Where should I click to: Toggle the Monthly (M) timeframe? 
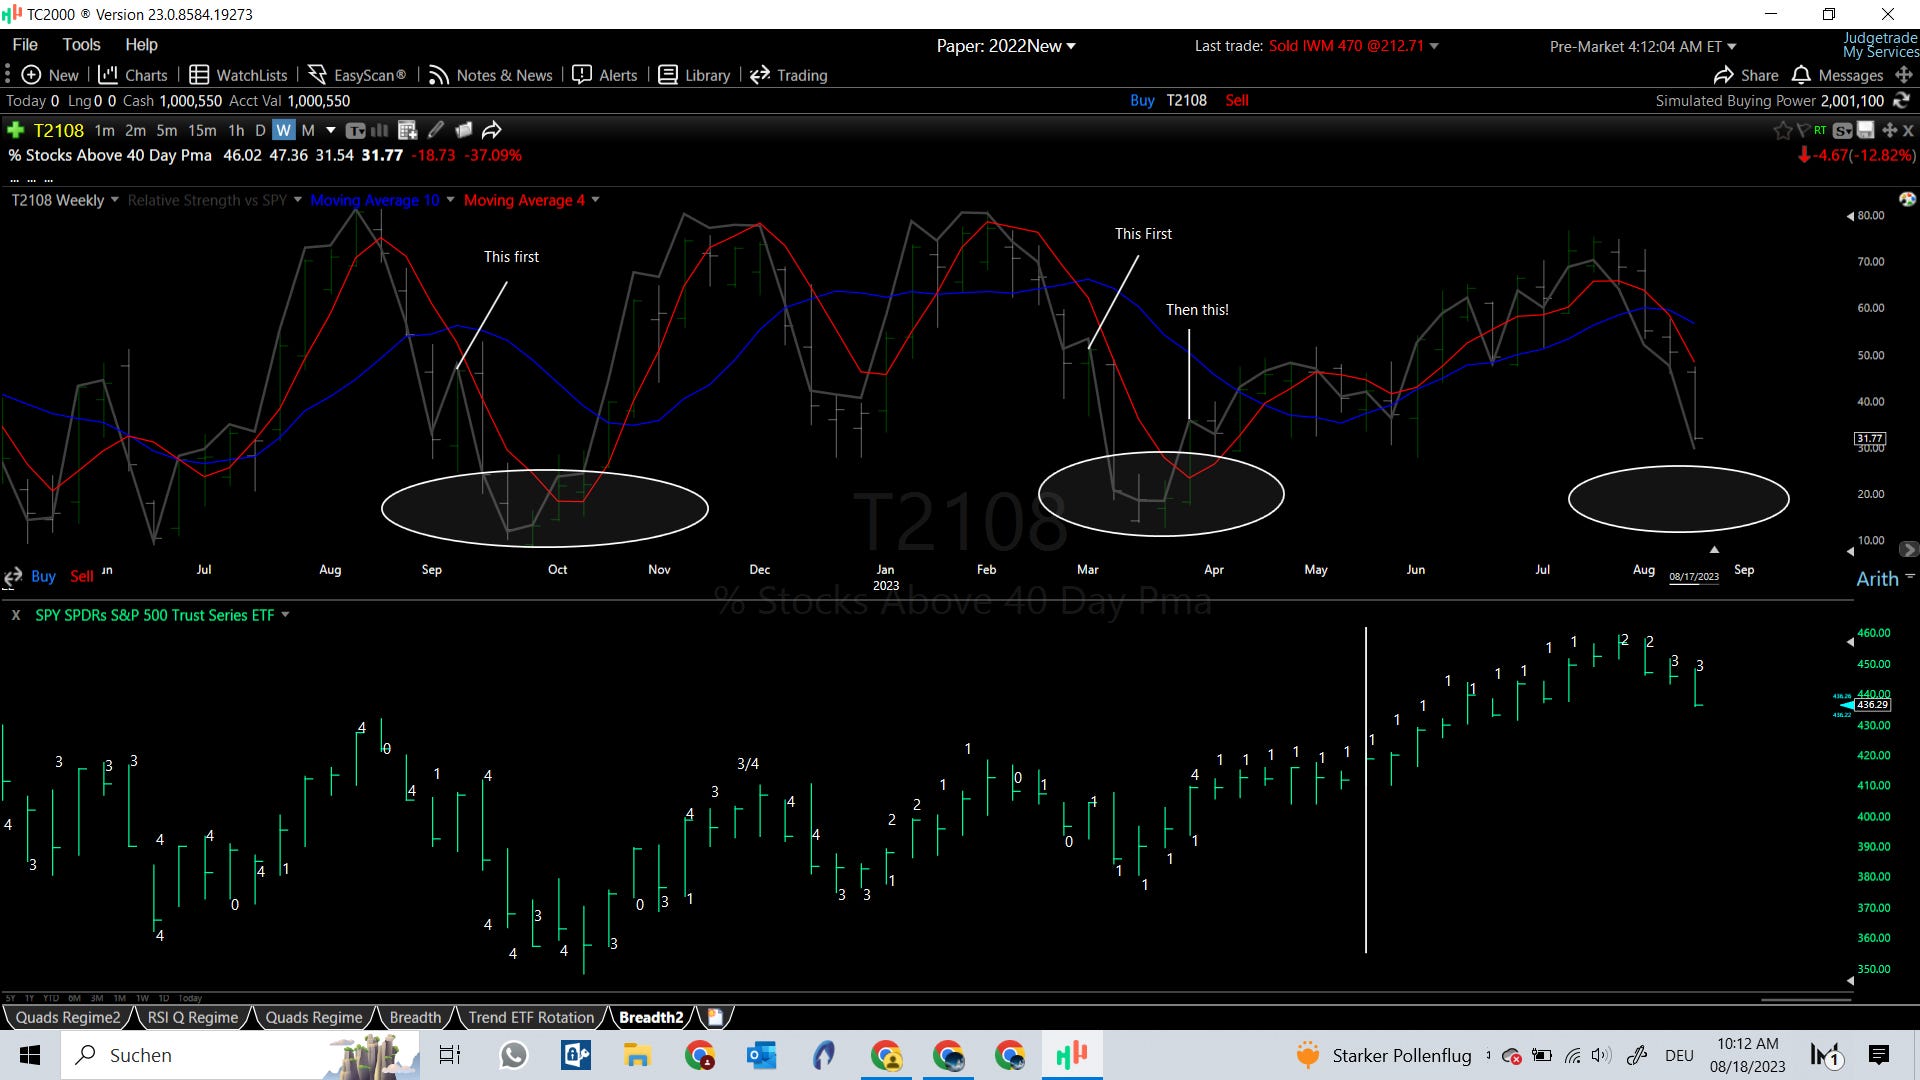point(308,130)
